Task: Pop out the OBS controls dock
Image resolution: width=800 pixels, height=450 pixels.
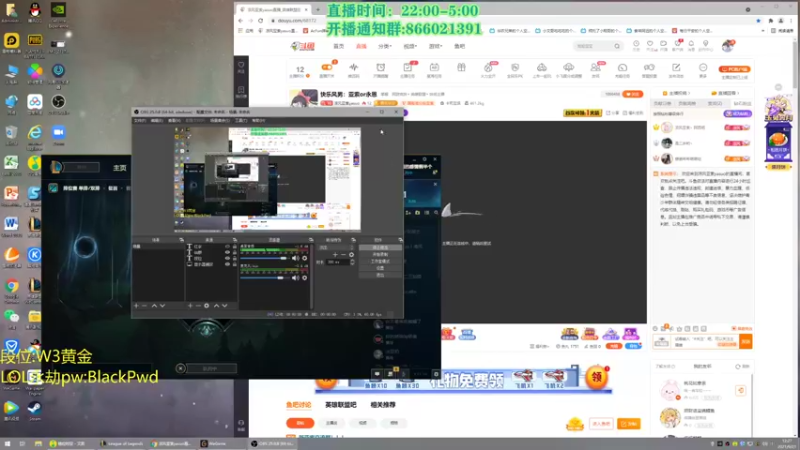Action: pos(400,240)
